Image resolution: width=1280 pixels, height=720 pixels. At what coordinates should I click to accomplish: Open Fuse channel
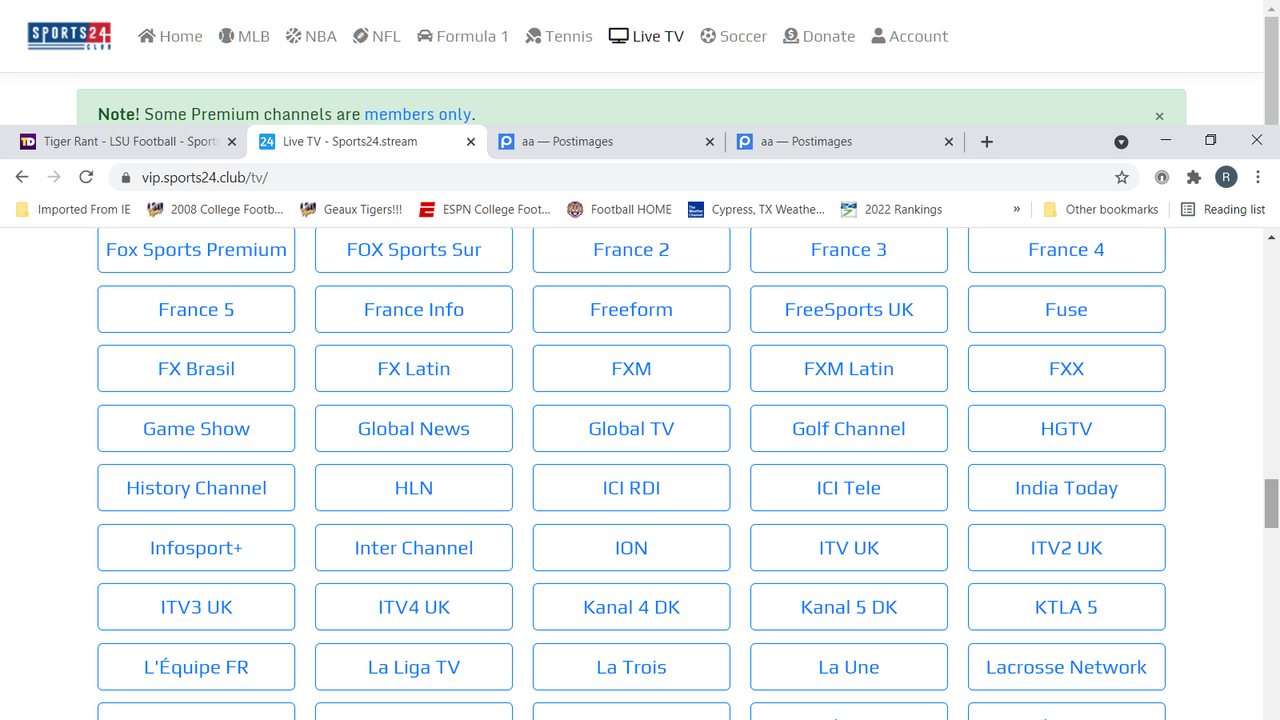coord(1066,309)
